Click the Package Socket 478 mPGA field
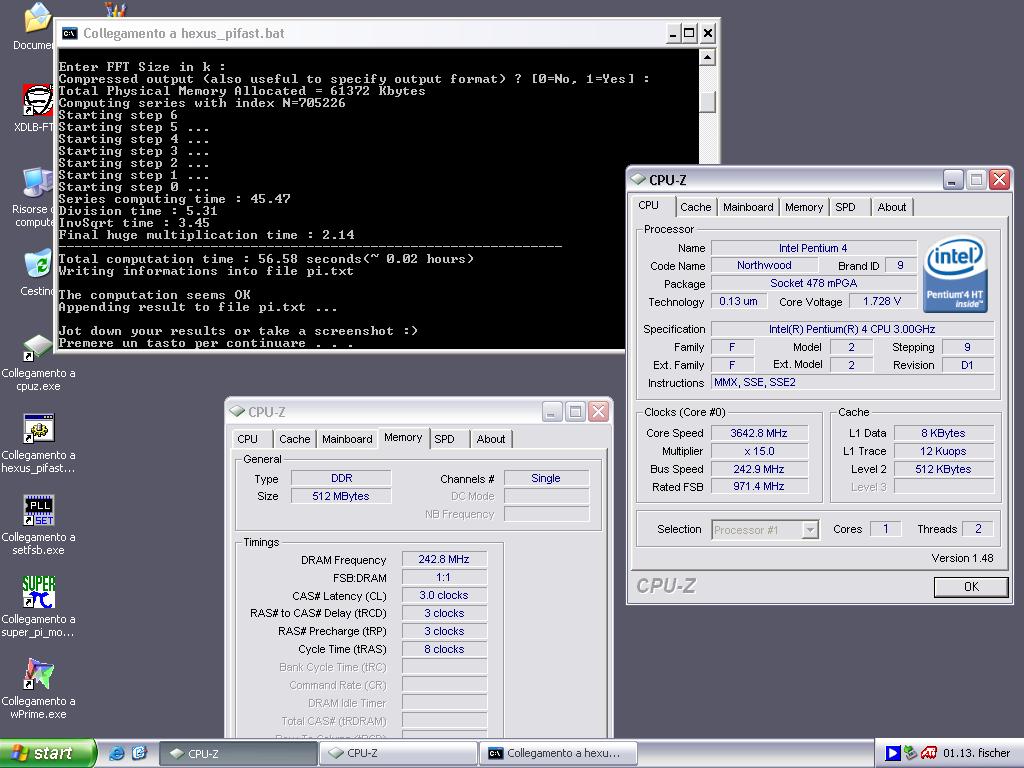The height and width of the screenshot is (768, 1024). (814, 283)
